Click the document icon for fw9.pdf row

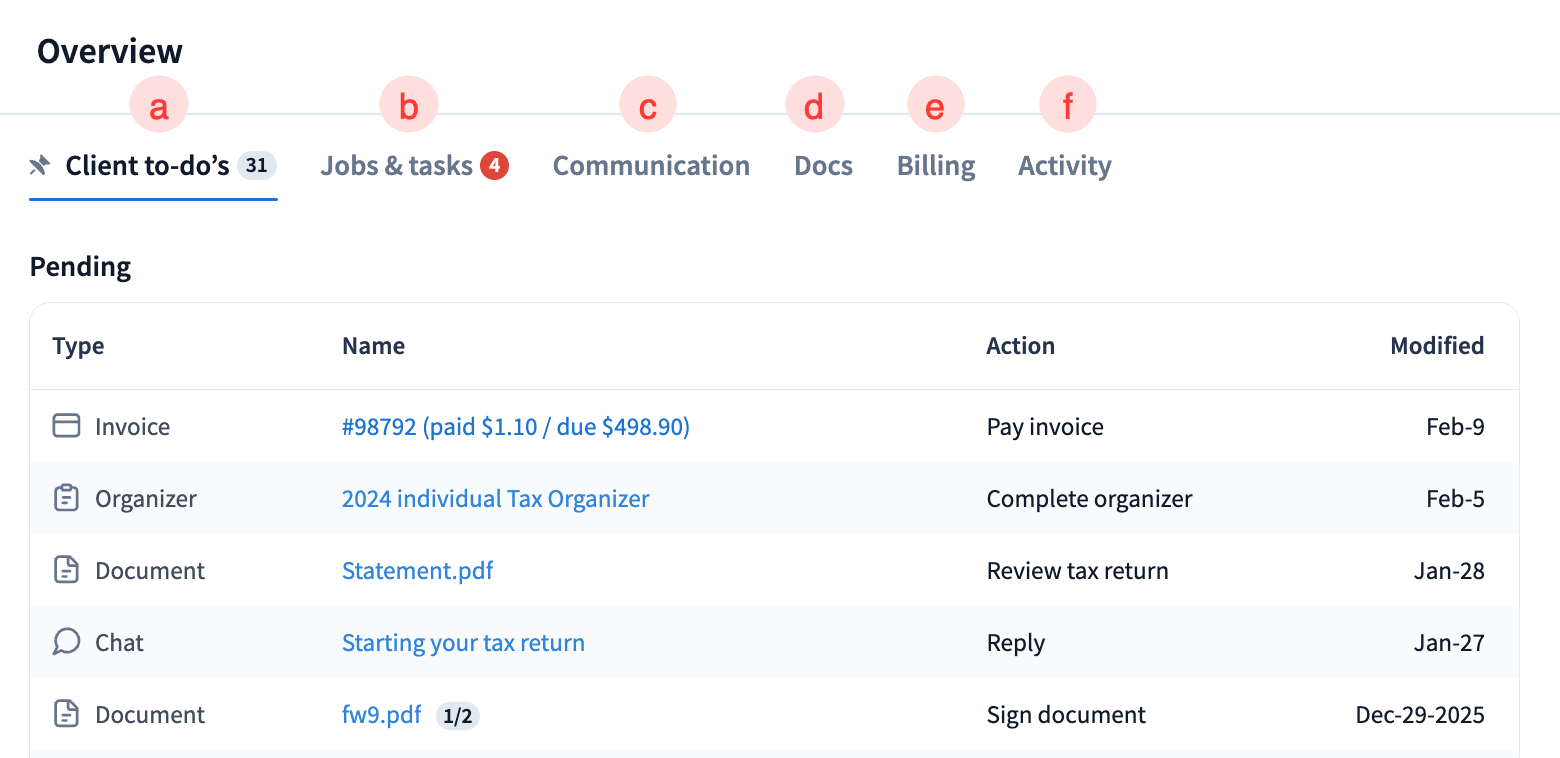(x=66, y=715)
